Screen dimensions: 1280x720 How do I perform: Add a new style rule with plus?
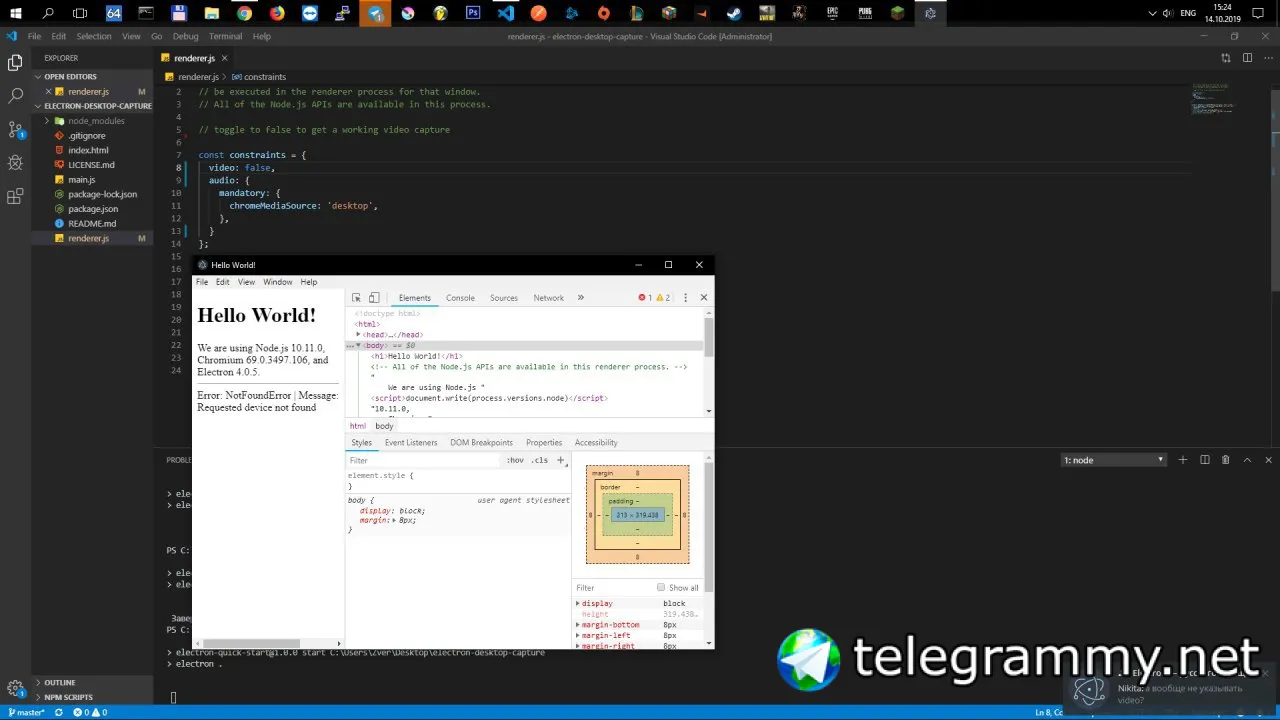click(561, 461)
